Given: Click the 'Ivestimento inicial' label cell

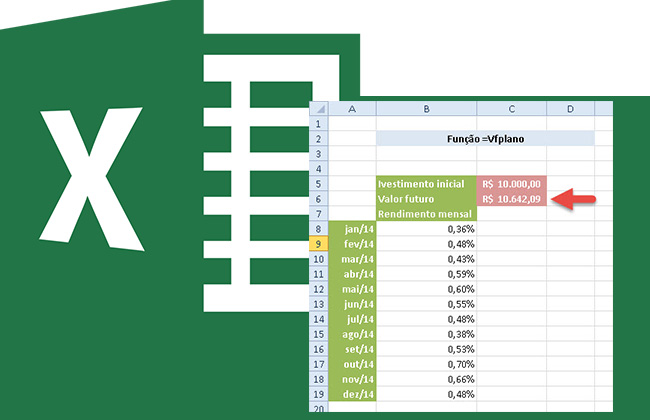Looking at the screenshot, I should [x=427, y=183].
